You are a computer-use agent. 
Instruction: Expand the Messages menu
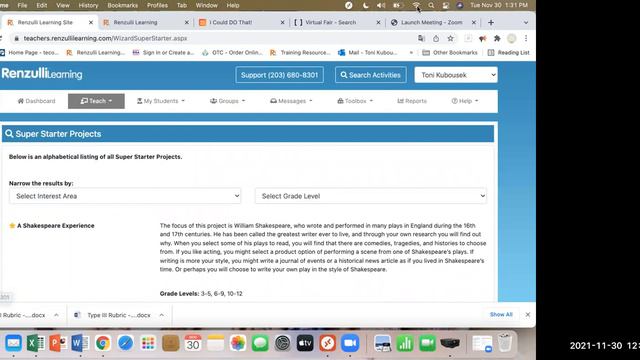point(291,101)
